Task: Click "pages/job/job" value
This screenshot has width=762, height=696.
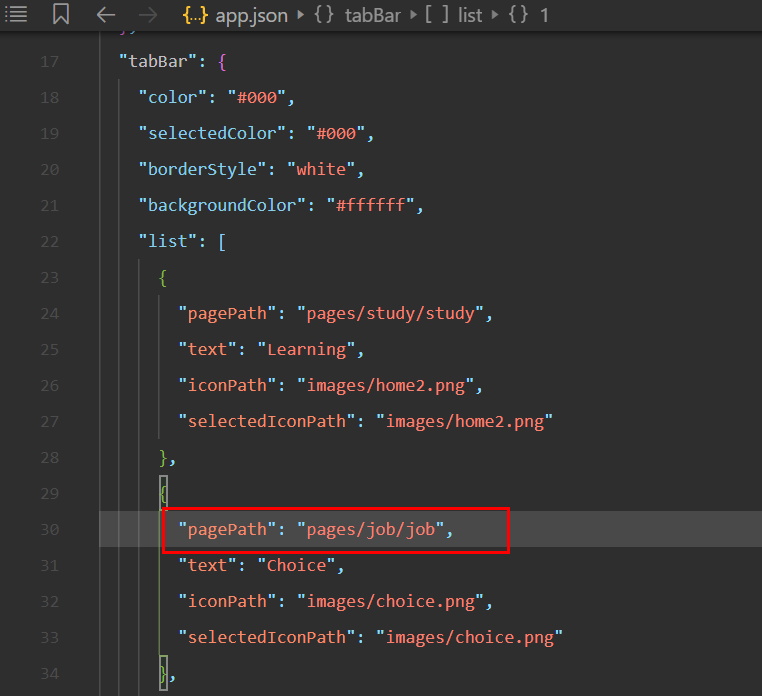Action: [371, 529]
